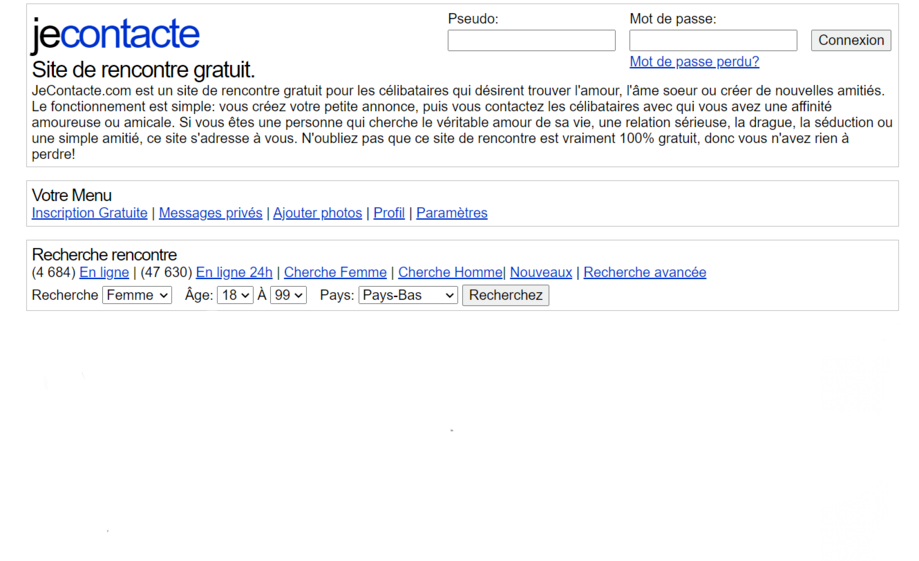Click the 'Recherche rencontre' heading
Screen dimensions: 919x561
tap(104, 254)
